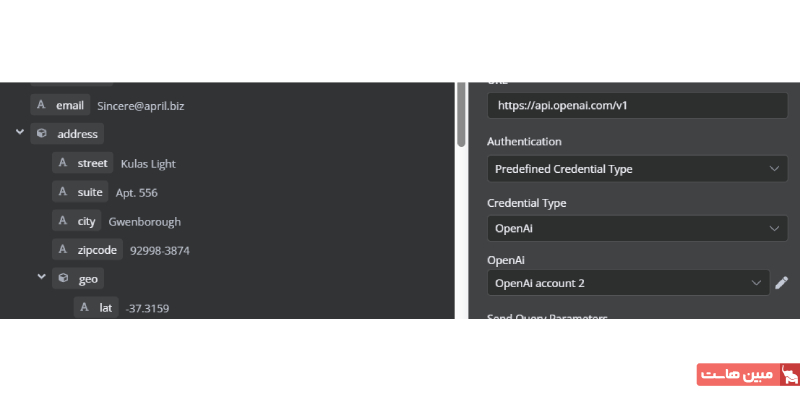Open the Authentication dropdown
This screenshot has width=800, height=400.
point(637,169)
